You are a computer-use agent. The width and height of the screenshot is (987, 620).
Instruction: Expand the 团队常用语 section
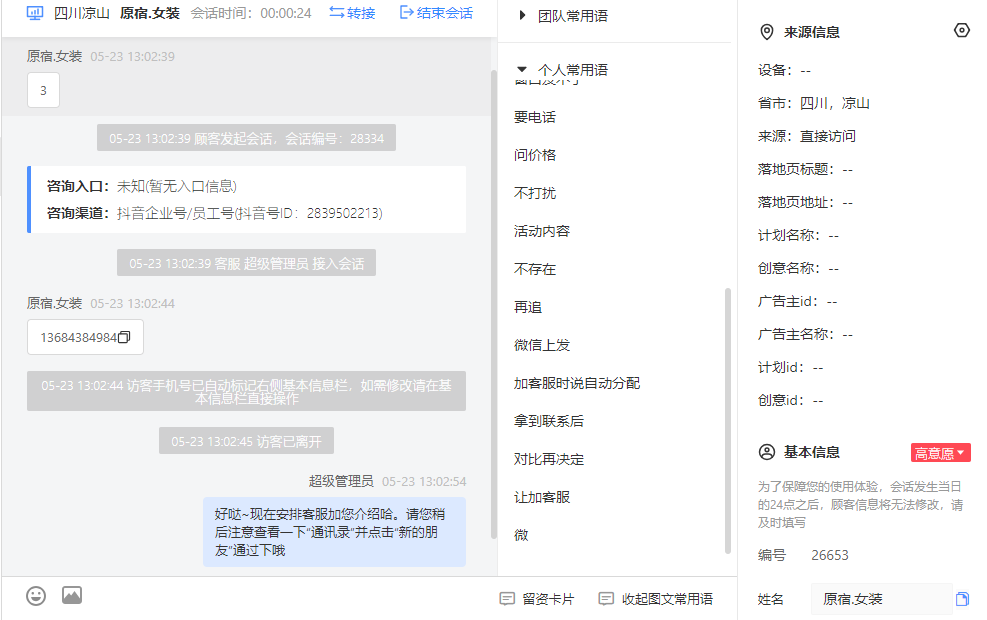[x=522, y=16]
